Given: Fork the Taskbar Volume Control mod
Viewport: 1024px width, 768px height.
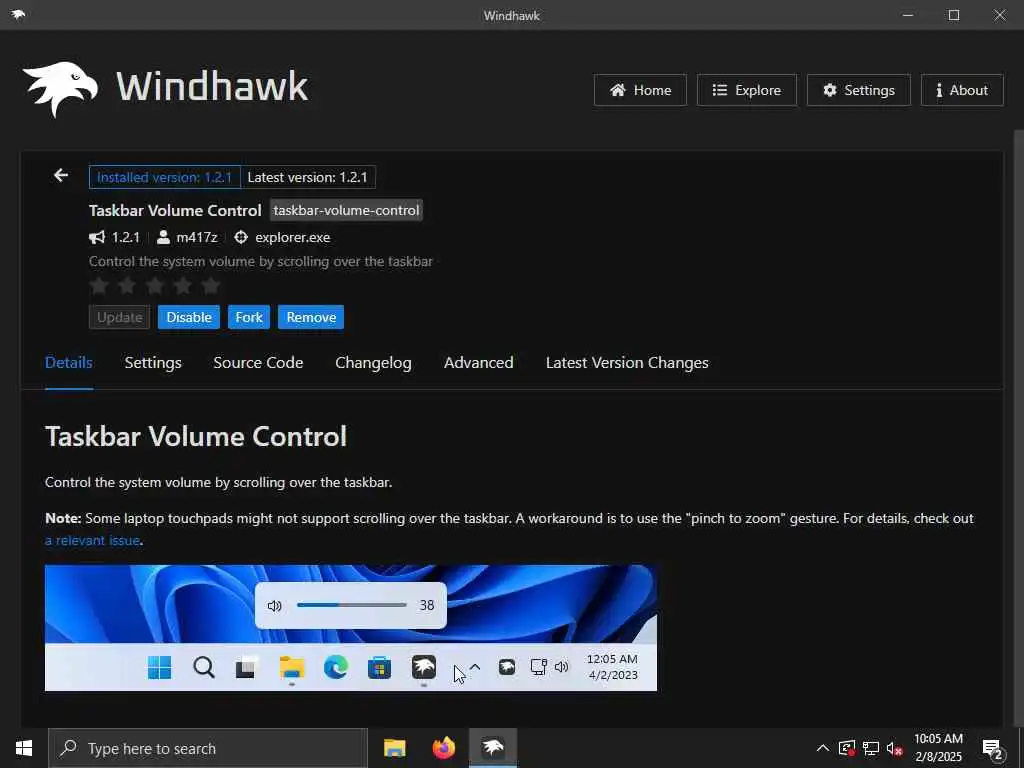Looking at the screenshot, I should tap(249, 317).
